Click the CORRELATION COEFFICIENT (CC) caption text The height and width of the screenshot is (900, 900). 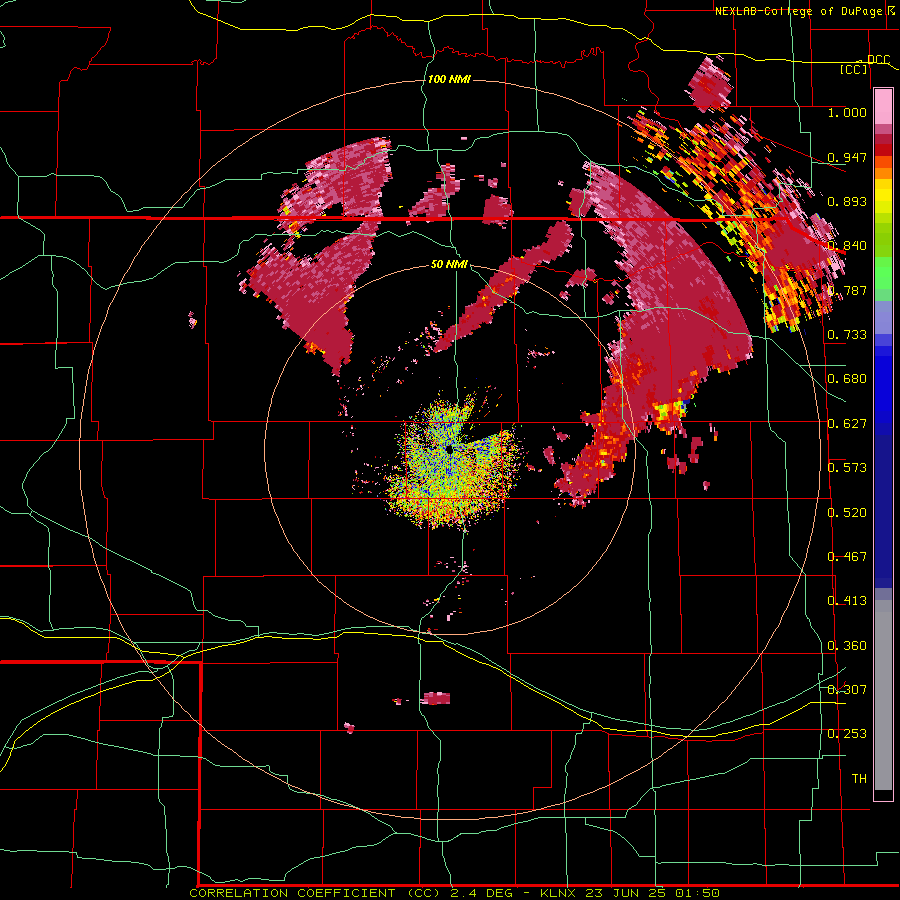click(315, 893)
